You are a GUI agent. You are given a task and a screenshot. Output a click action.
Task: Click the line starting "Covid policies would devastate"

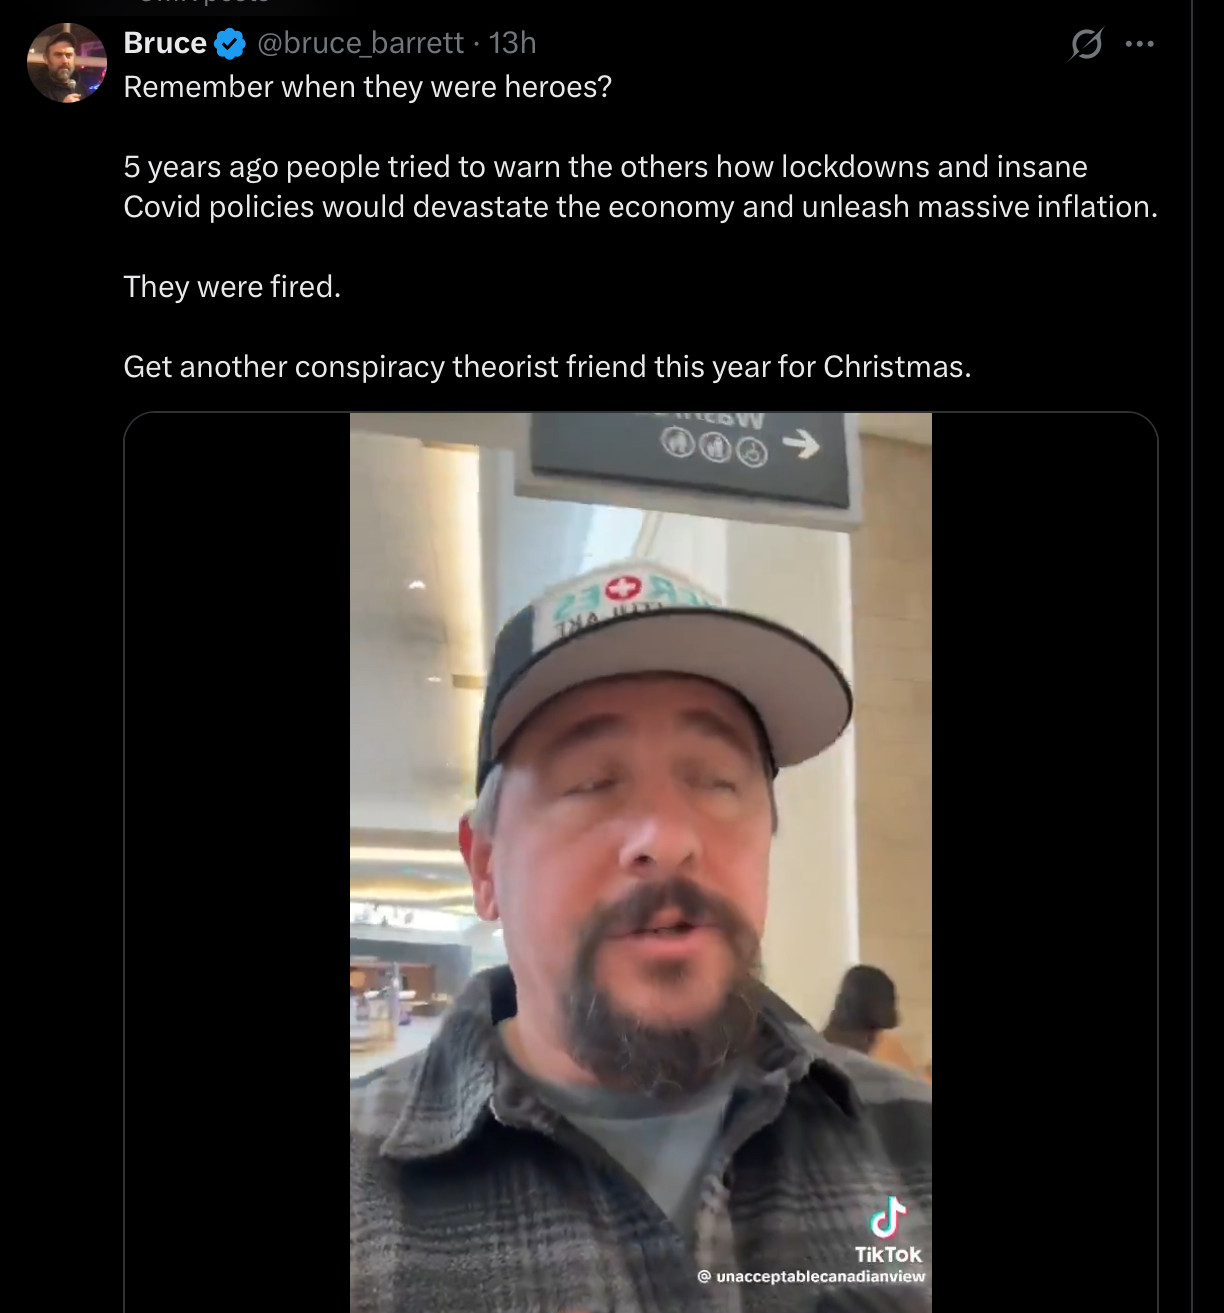[x=640, y=207]
